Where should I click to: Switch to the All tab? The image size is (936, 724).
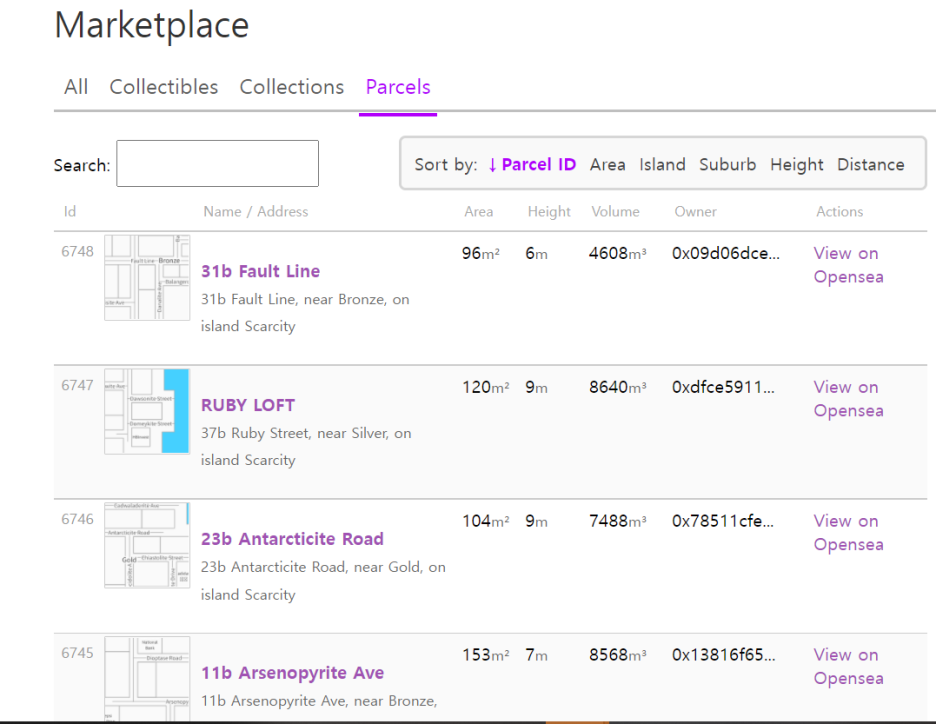(76, 87)
